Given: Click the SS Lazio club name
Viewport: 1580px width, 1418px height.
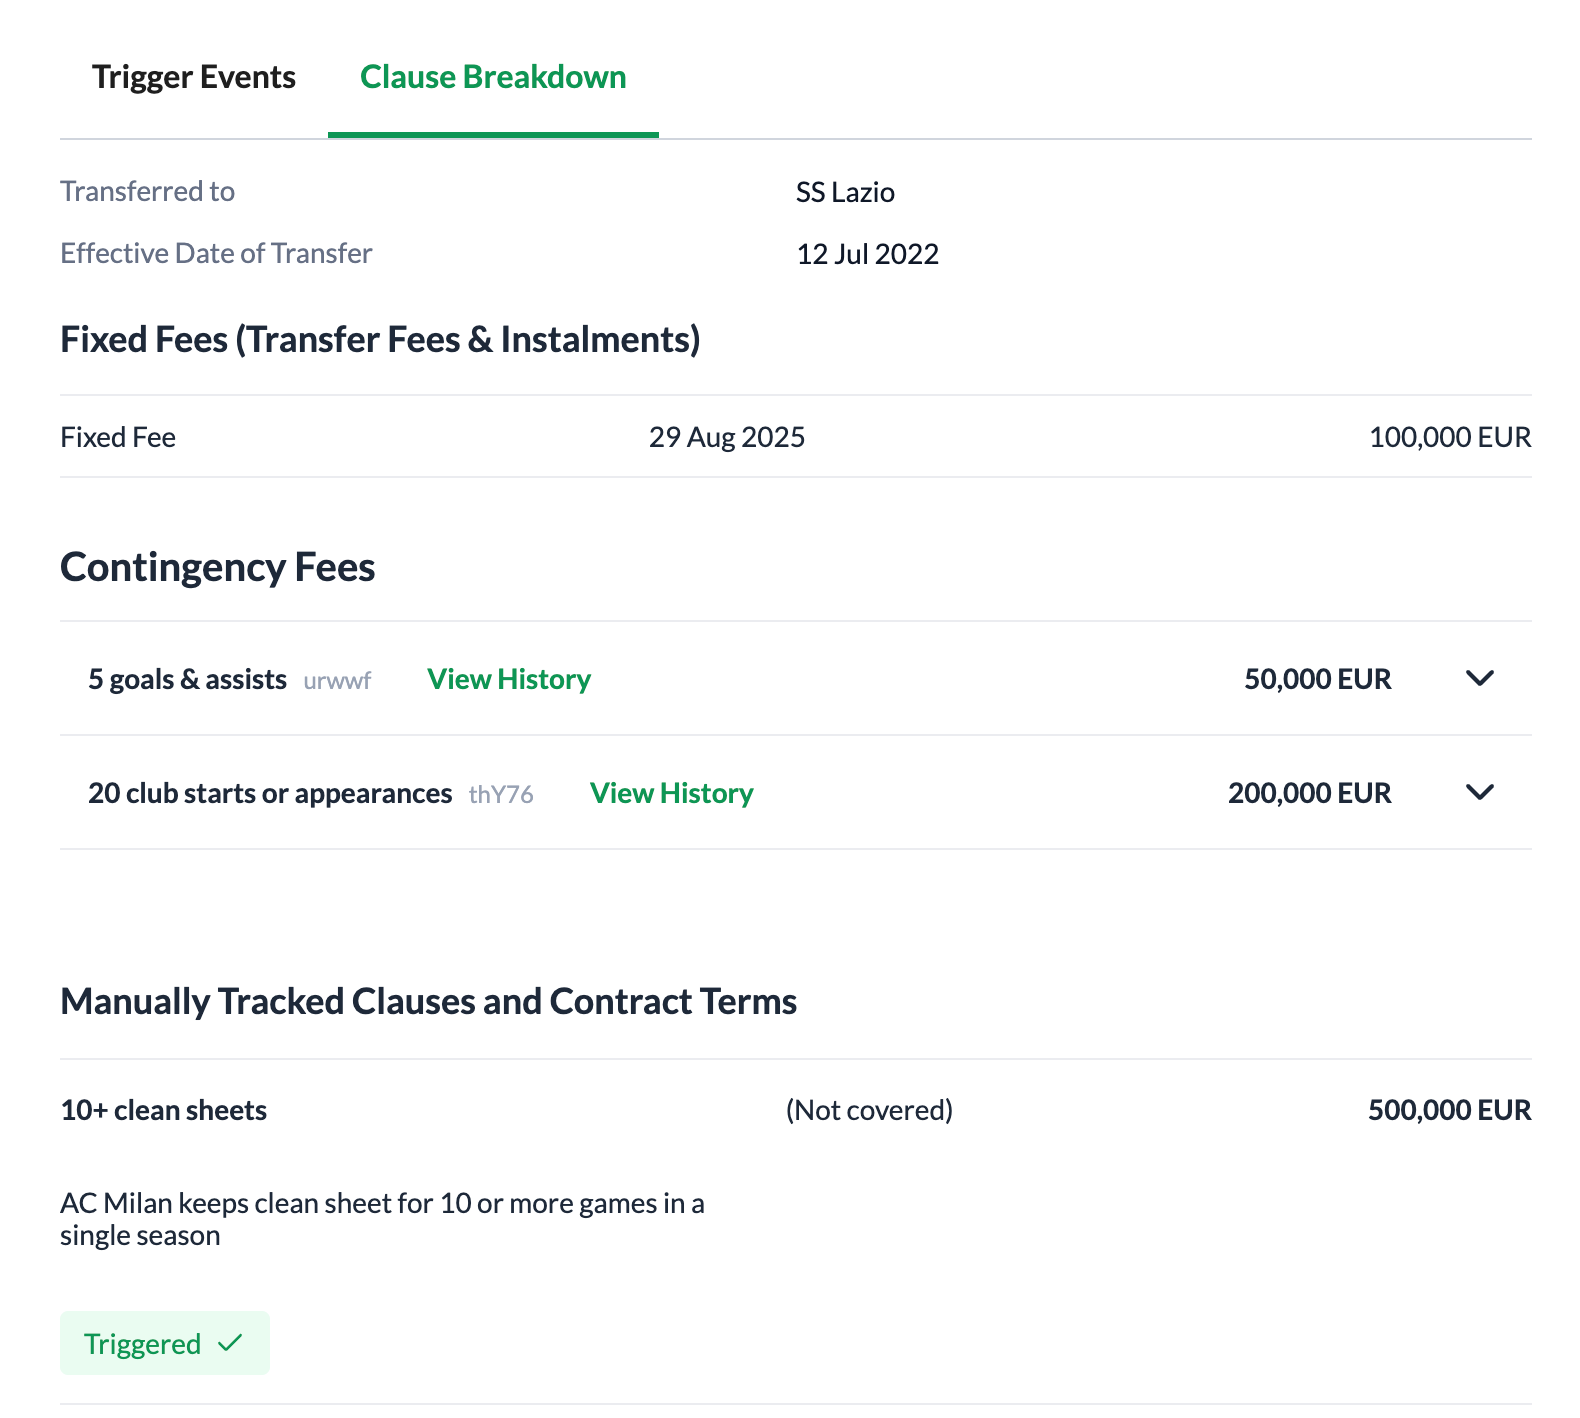Looking at the screenshot, I should (x=845, y=192).
